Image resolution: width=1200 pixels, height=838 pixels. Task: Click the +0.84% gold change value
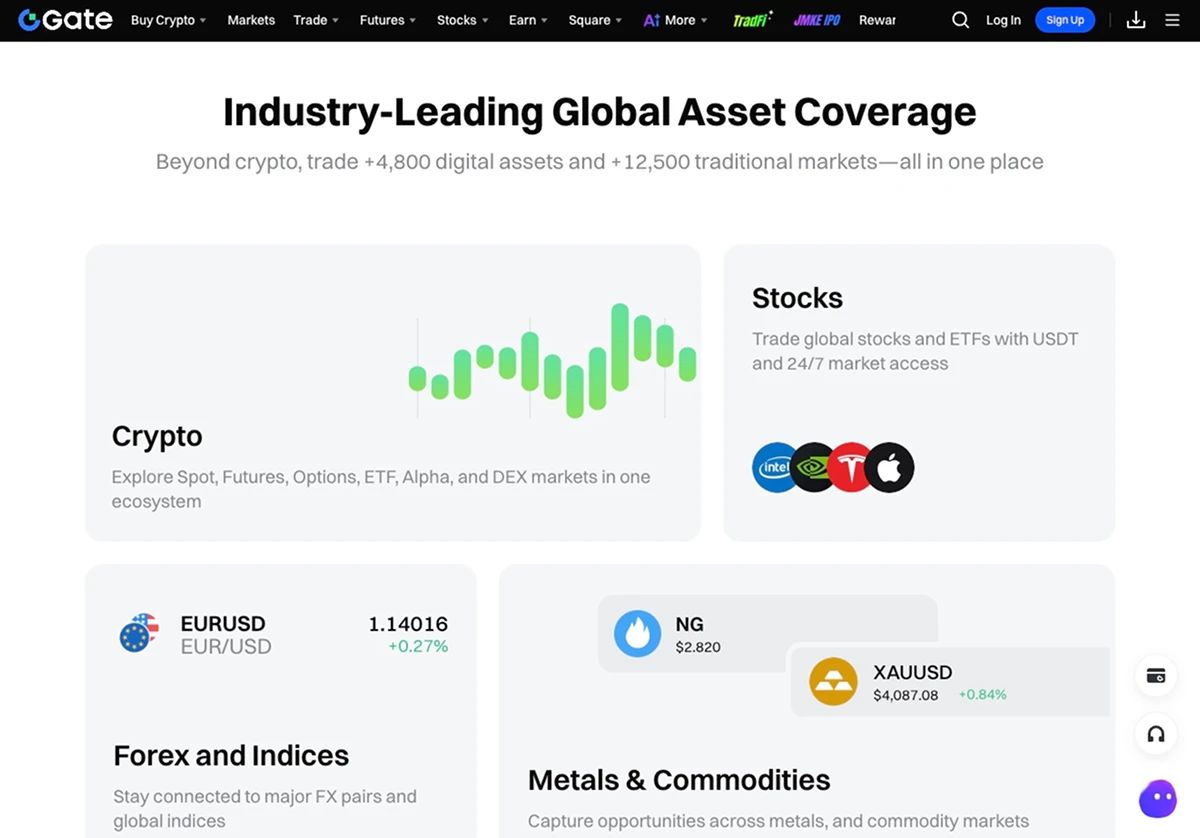tap(983, 695)
